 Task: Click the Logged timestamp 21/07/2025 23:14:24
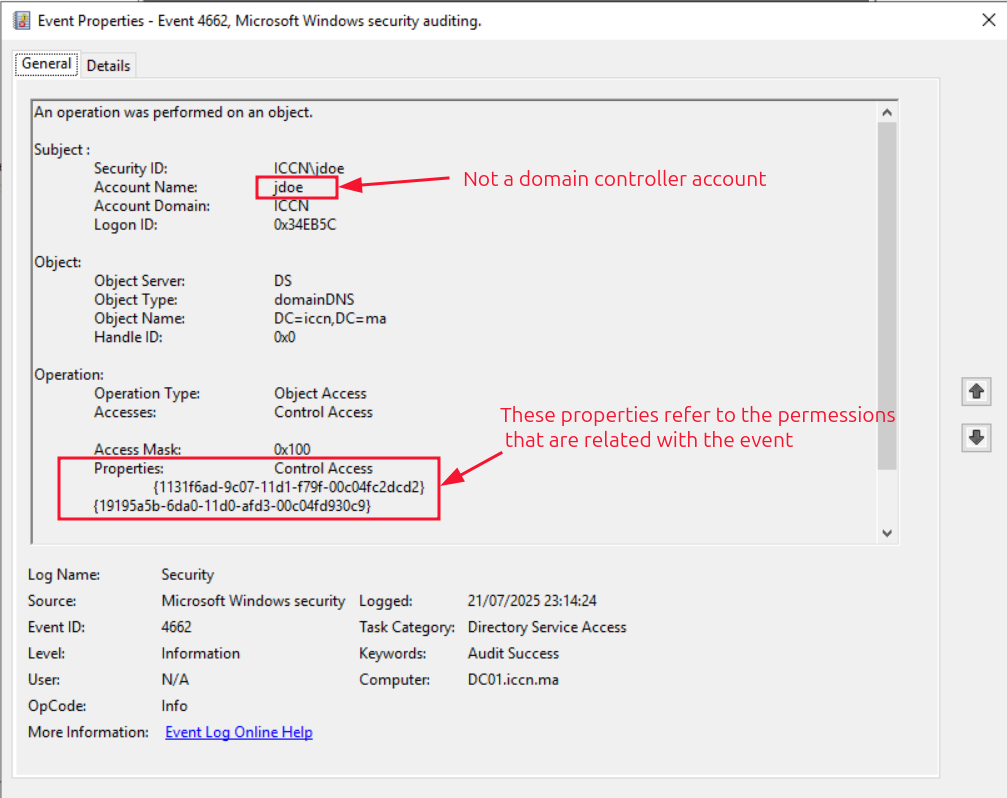(532, 601)
